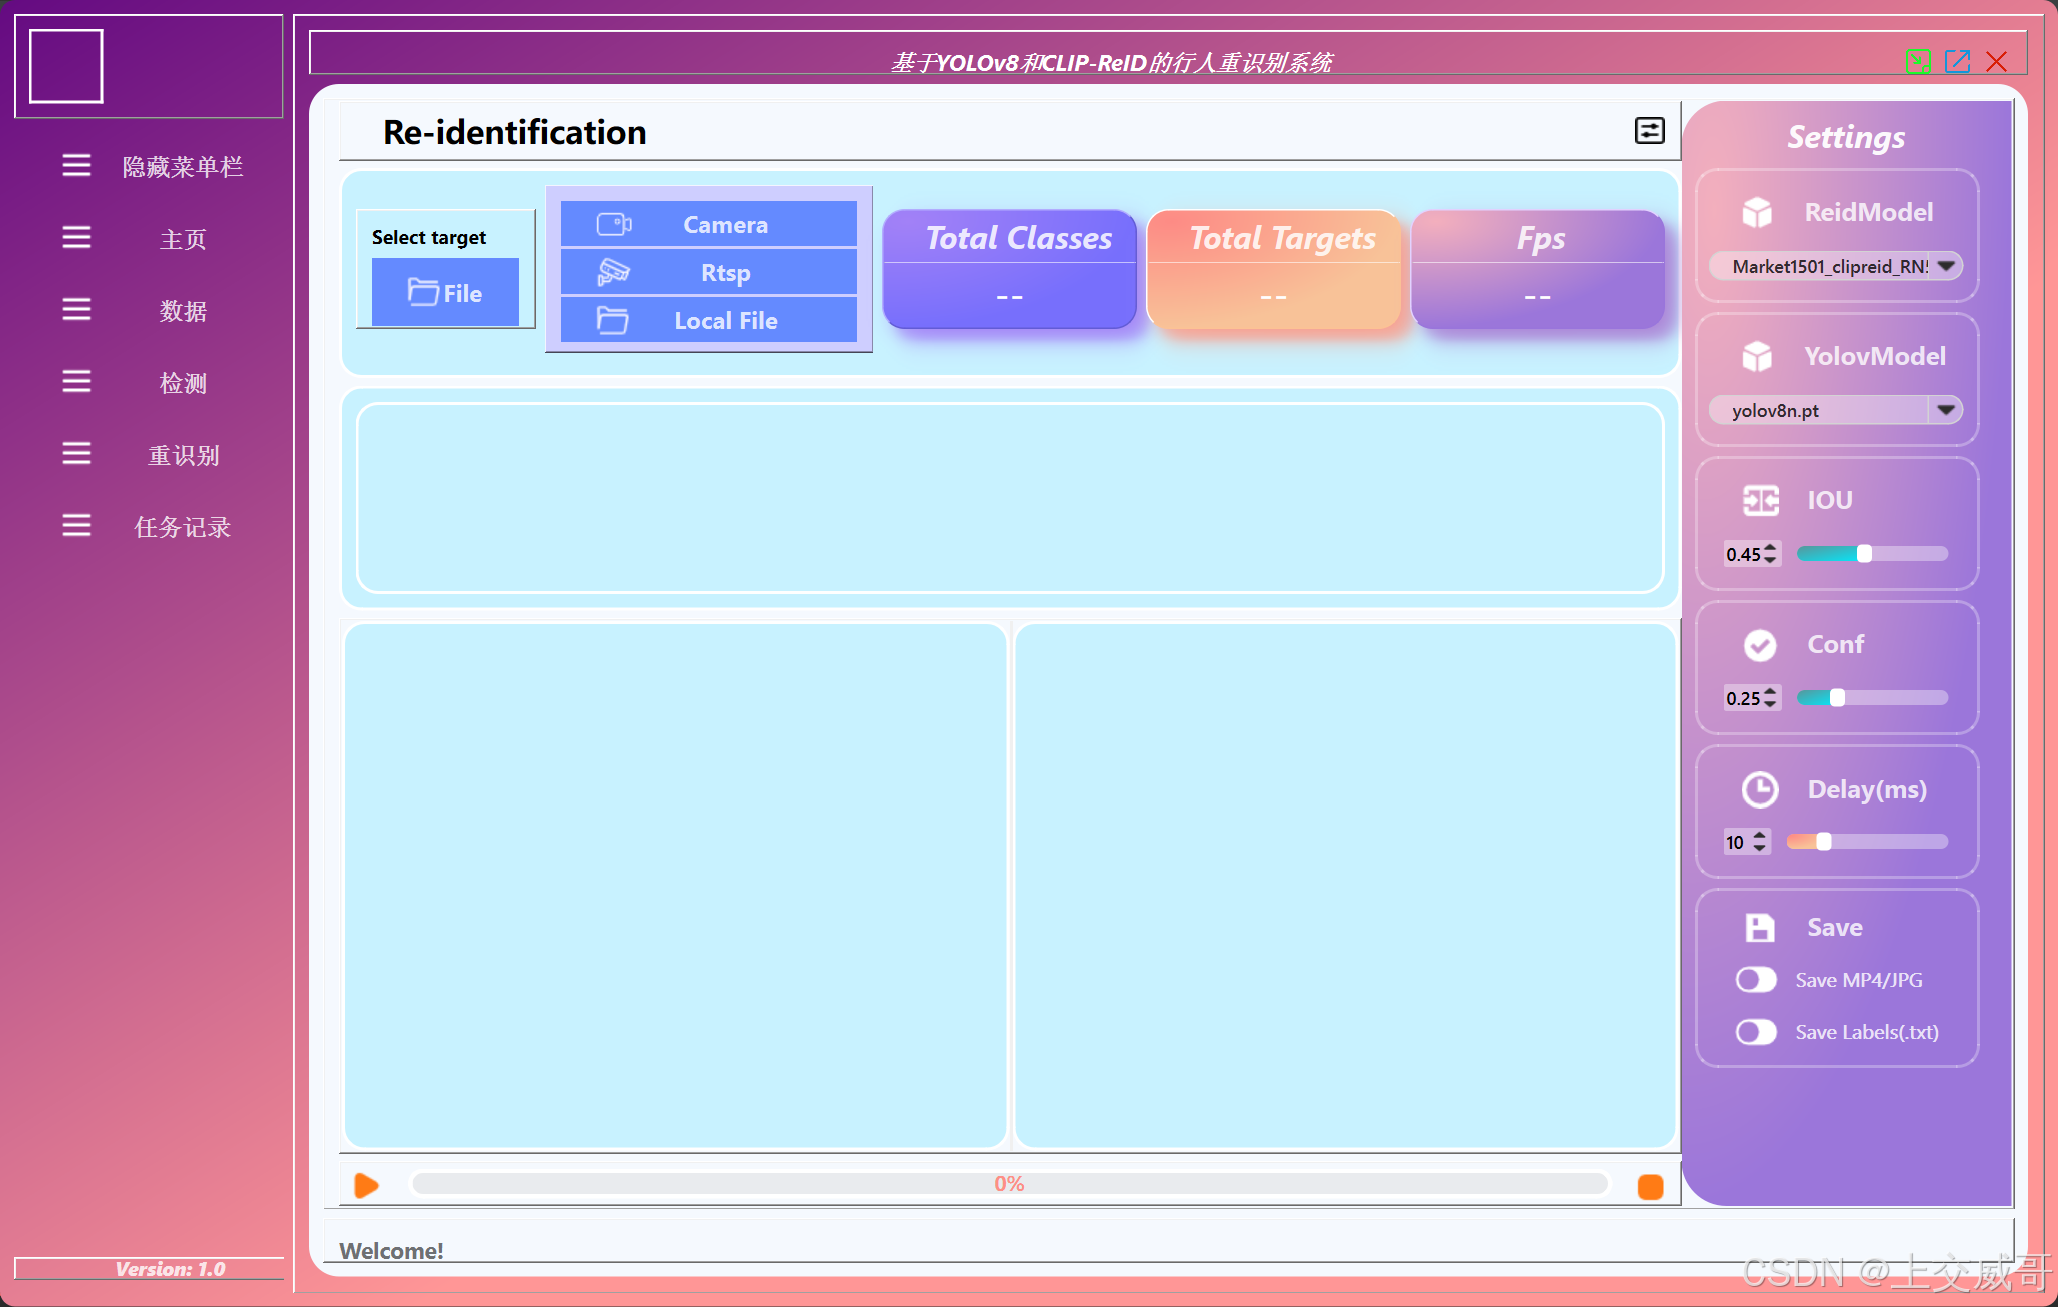Click the Conf slider handle
2058x1307 pixels.
tap(1837, 698)
